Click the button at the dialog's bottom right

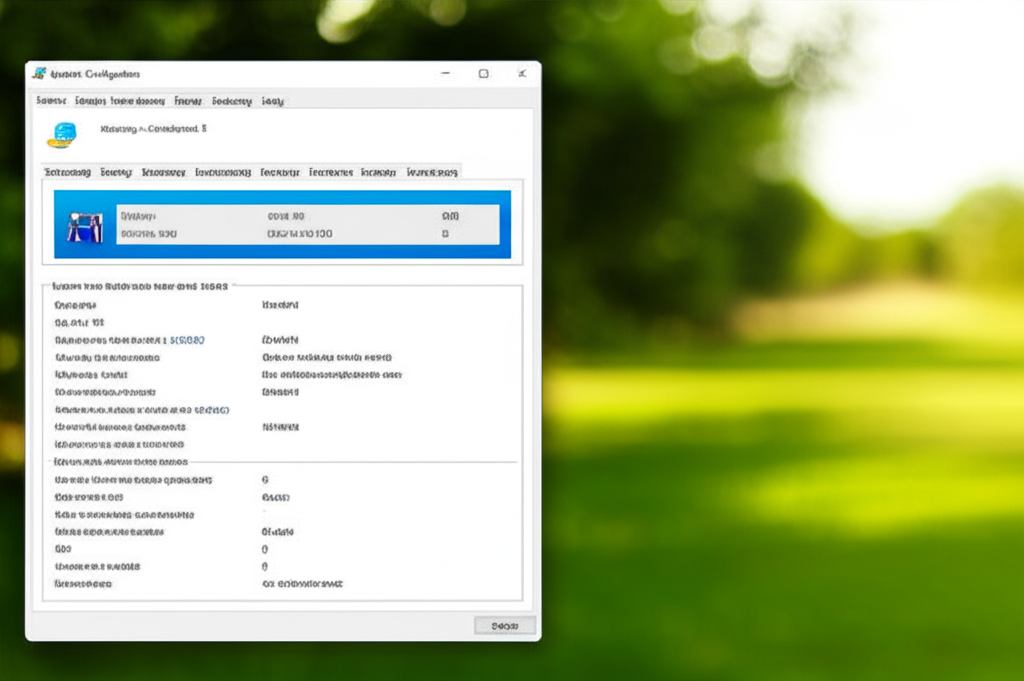504,625
